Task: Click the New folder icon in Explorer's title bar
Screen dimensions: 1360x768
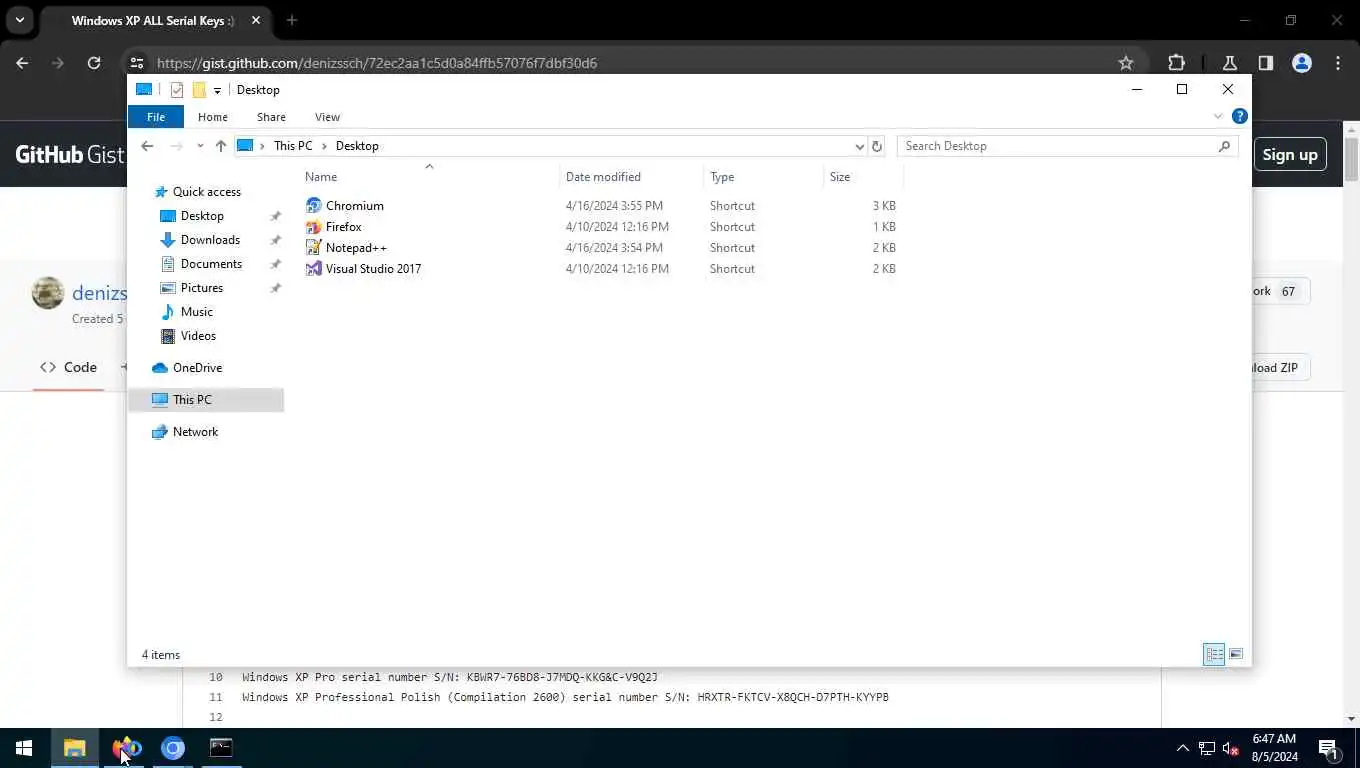Action: coord(199,90)
